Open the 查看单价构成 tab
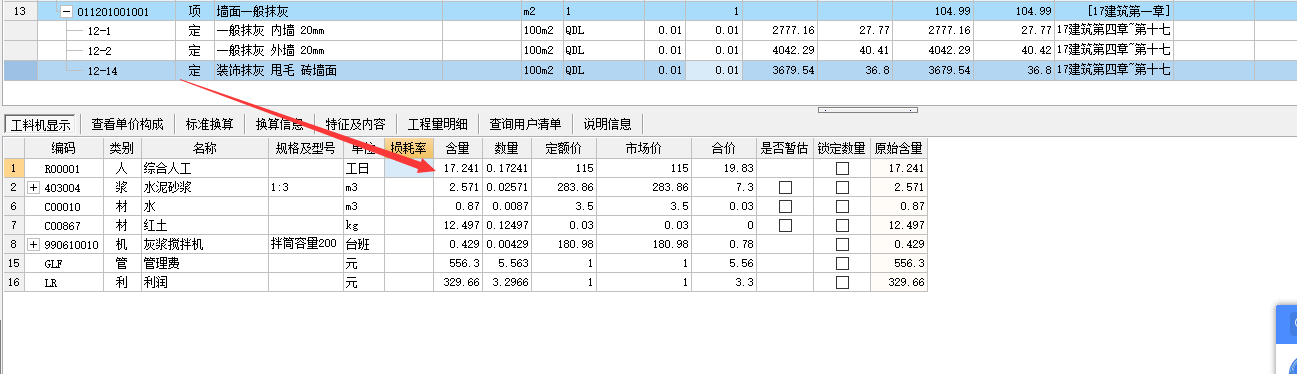Viewport: 1297px width, 374px height. tap(127, 125)
